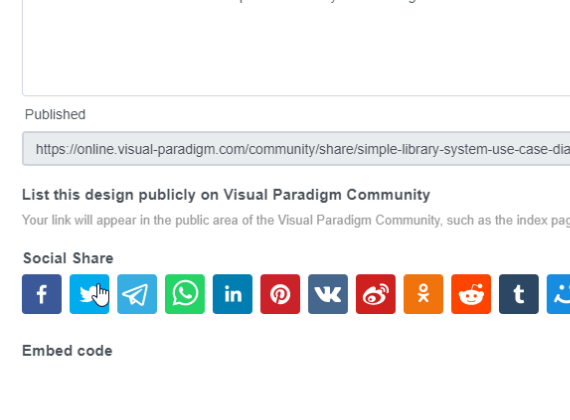The width and height of the screenshot is (570, 420).
Task: Share the design on Facebook
Action: (42, 294)
